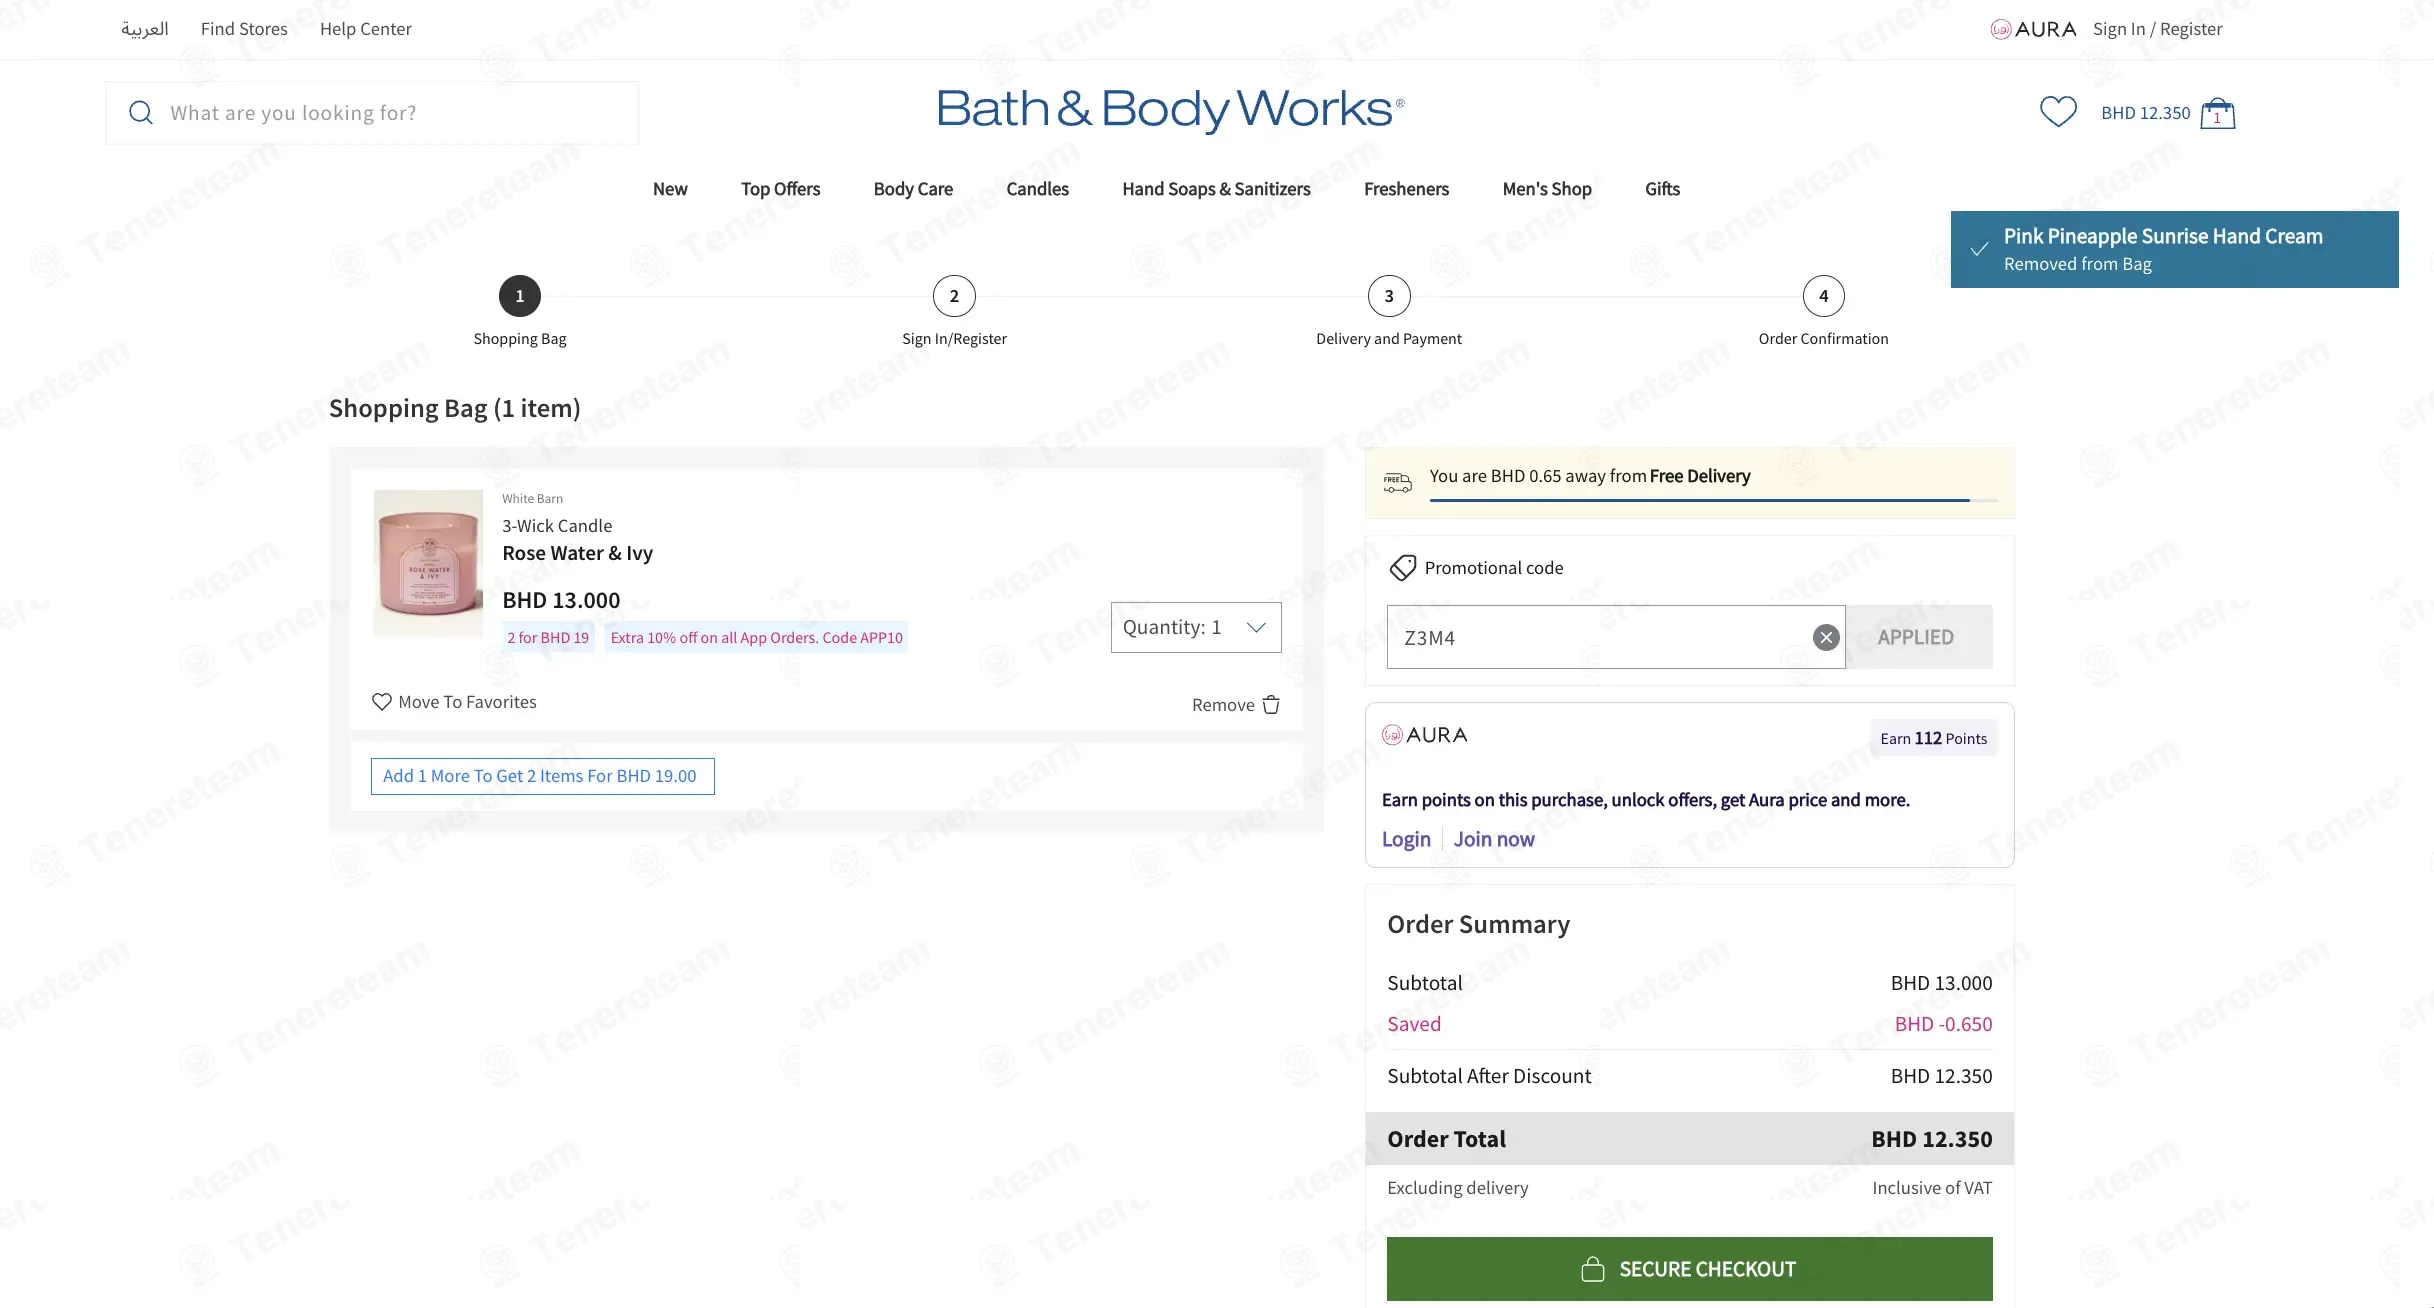Viewport: 2434px width, 1308px height.
Task: Clear the promo code with X icon
Action: coord(1826,637)
